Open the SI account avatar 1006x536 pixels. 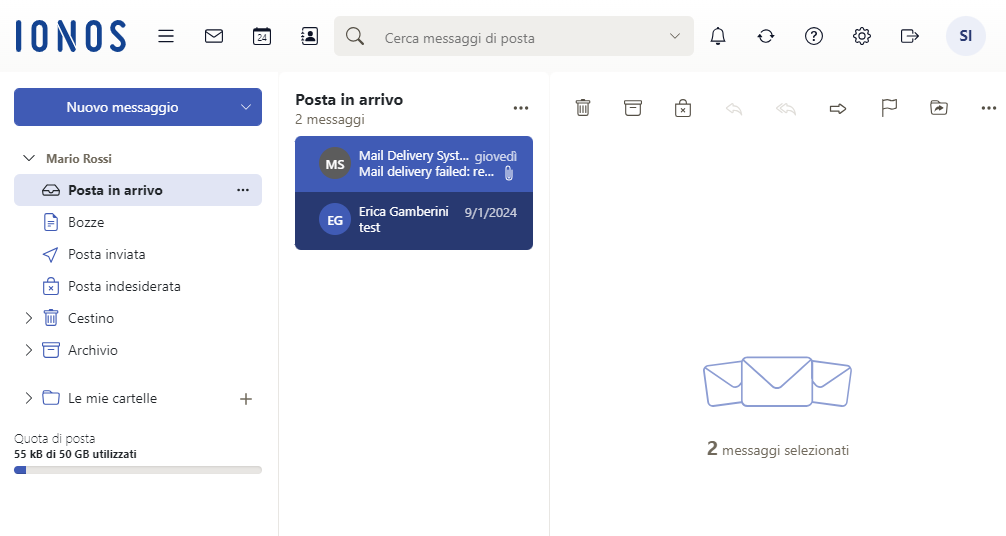pyautogui.click(x=966, y=36)
